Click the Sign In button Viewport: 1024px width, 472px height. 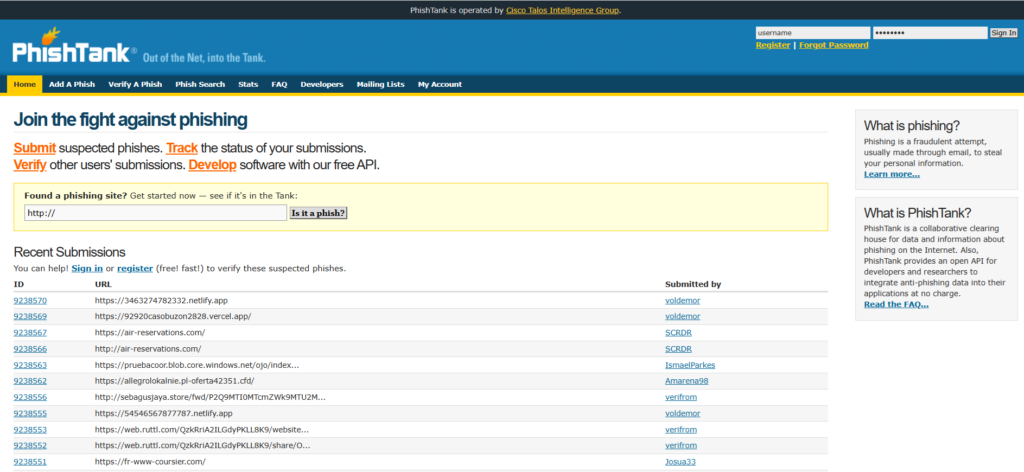click(x=1003, y=33)
